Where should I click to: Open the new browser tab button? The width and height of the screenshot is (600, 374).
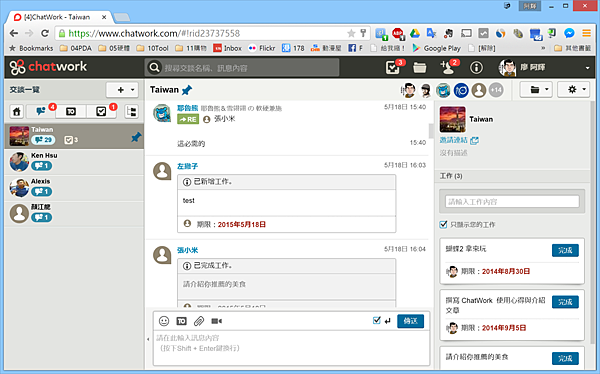pos(122,17)
